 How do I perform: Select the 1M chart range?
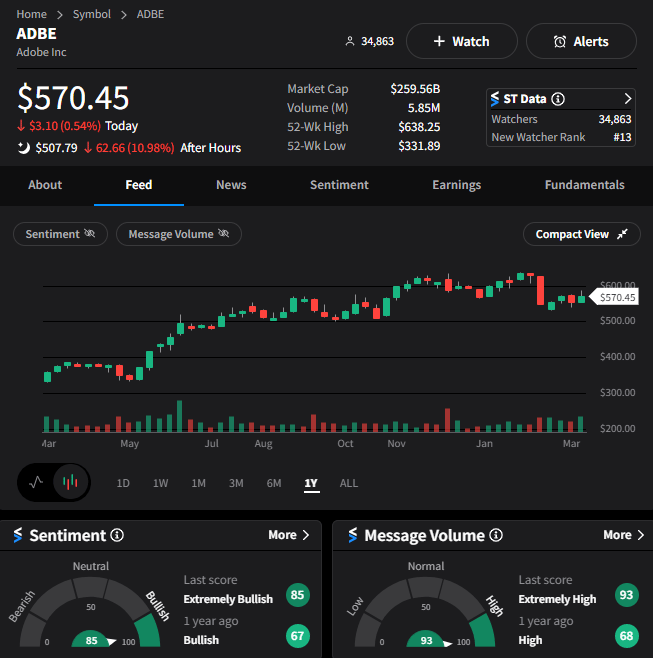(x=199, y=483)
